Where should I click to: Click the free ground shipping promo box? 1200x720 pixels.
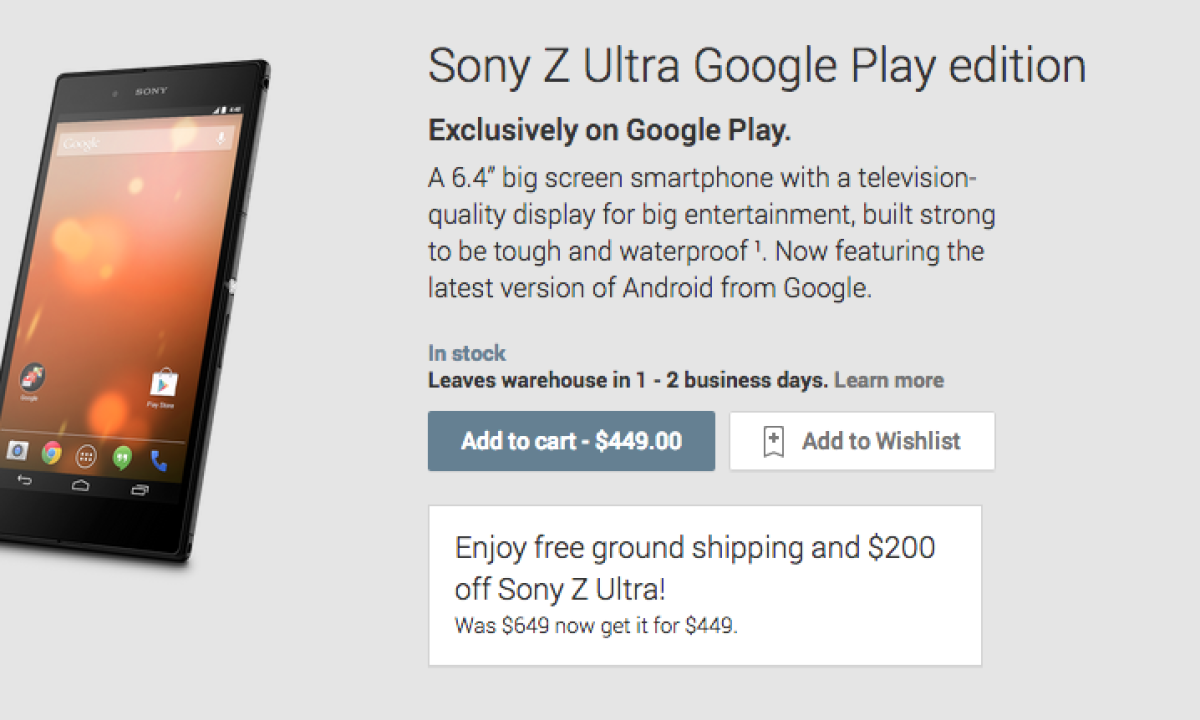705,585
